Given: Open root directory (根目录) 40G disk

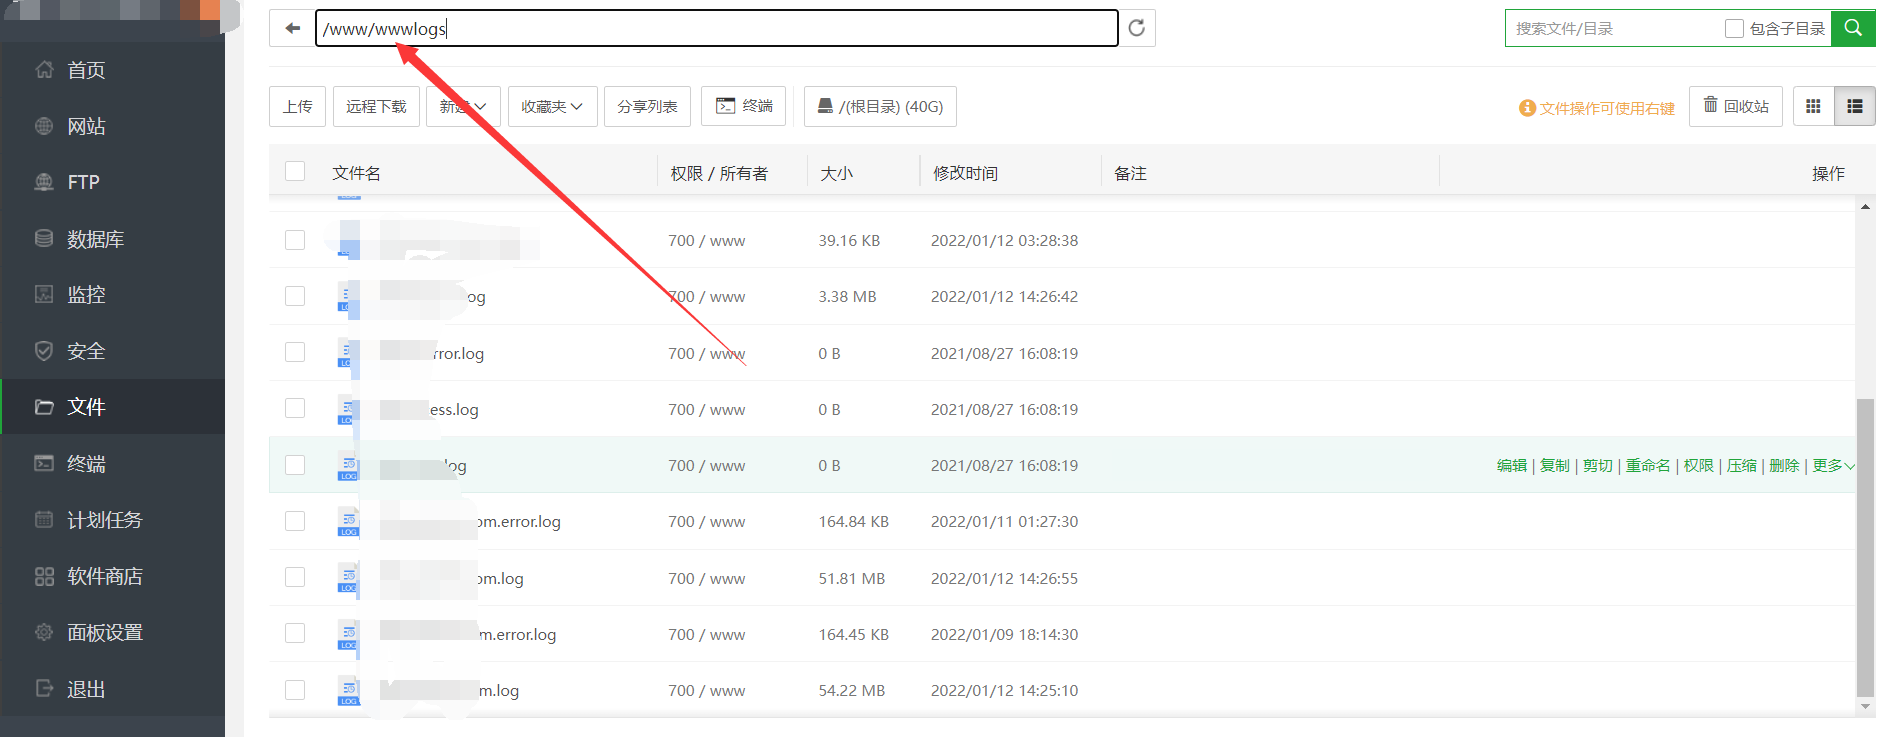Looking at the screenshot, I should coord(880,106).
